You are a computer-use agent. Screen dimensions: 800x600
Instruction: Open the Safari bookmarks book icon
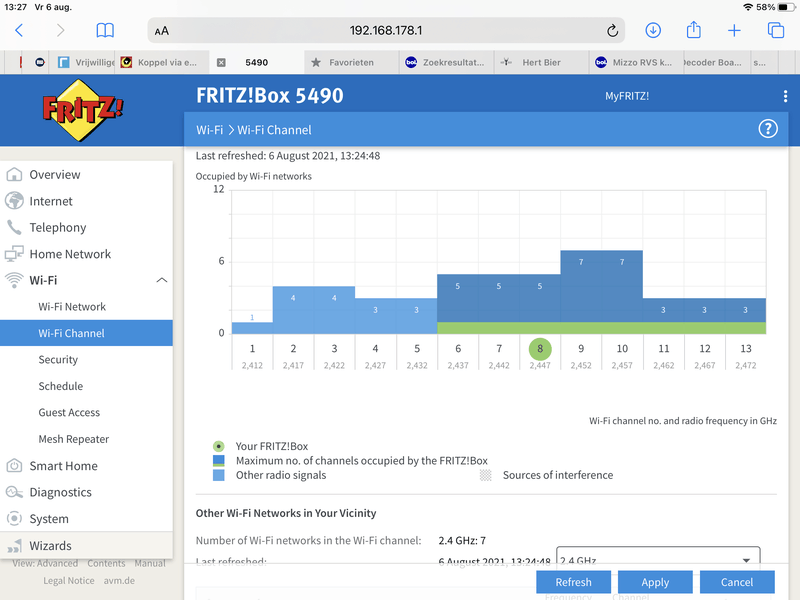[x=105, y=31]
